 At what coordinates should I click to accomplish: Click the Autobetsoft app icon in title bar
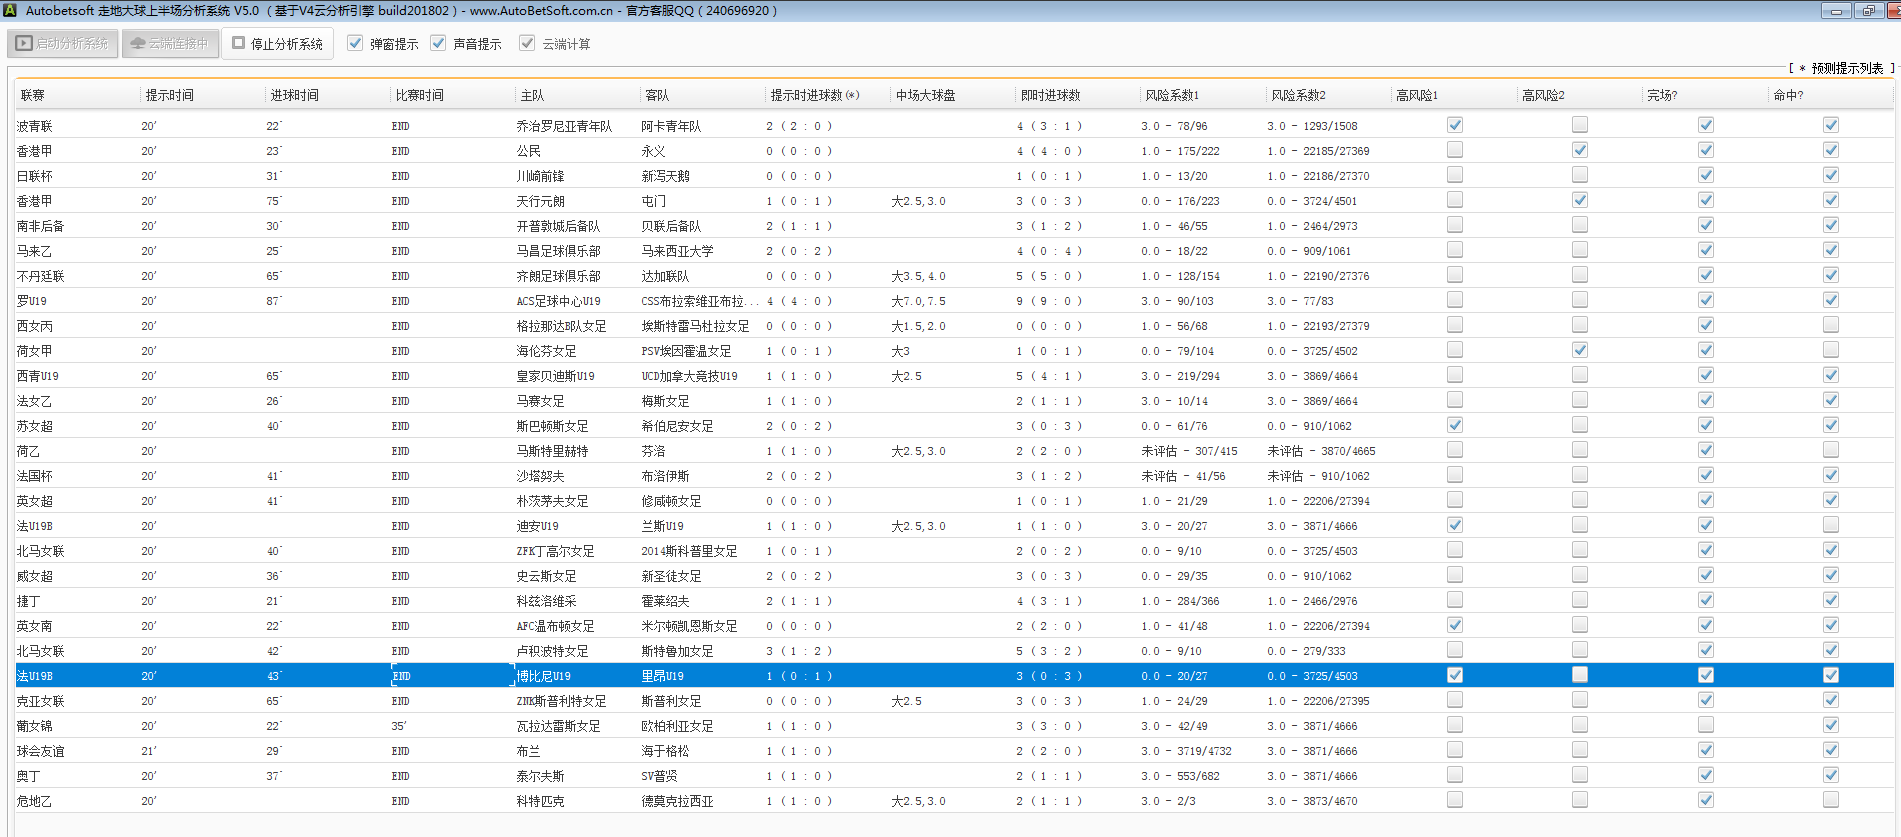[10, 11]
